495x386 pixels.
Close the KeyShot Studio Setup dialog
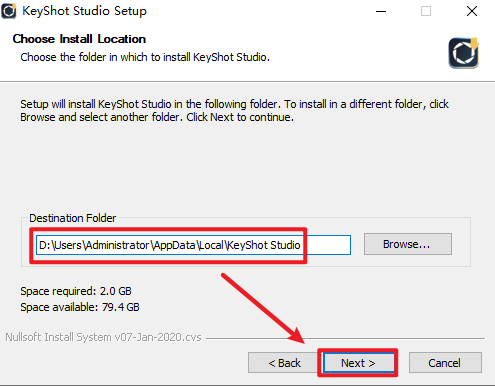pyautogui.click(x=472, y=11)
